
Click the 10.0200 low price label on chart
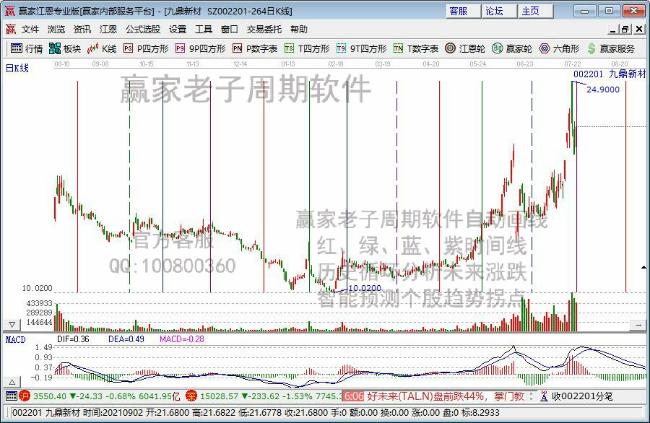364,288
